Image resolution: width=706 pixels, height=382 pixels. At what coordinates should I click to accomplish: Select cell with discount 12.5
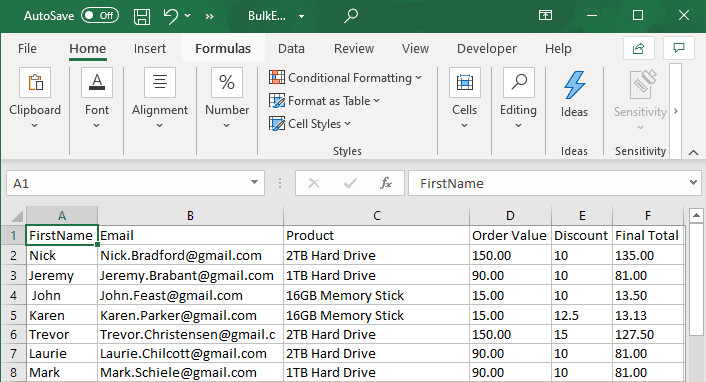click(x=582, y=315)
